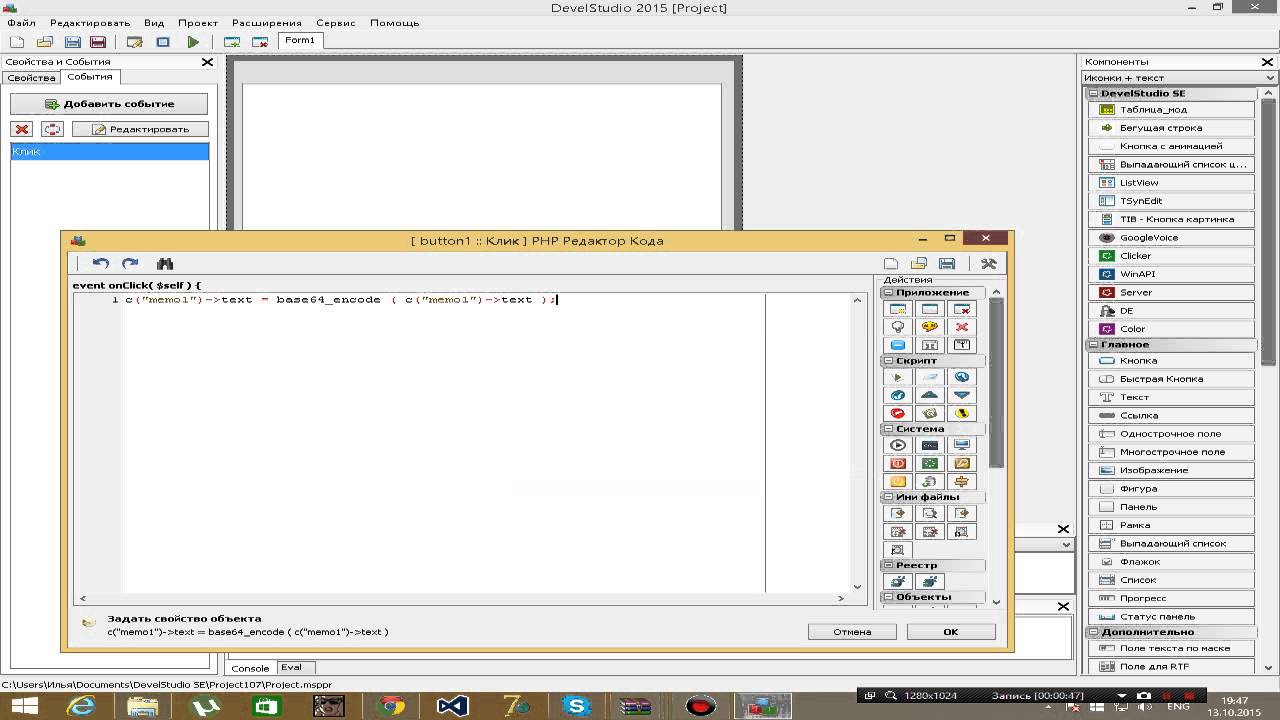This screenshot has height=720, width=1280.
Task: Select the Флажок component
Action: [1172, 562]
